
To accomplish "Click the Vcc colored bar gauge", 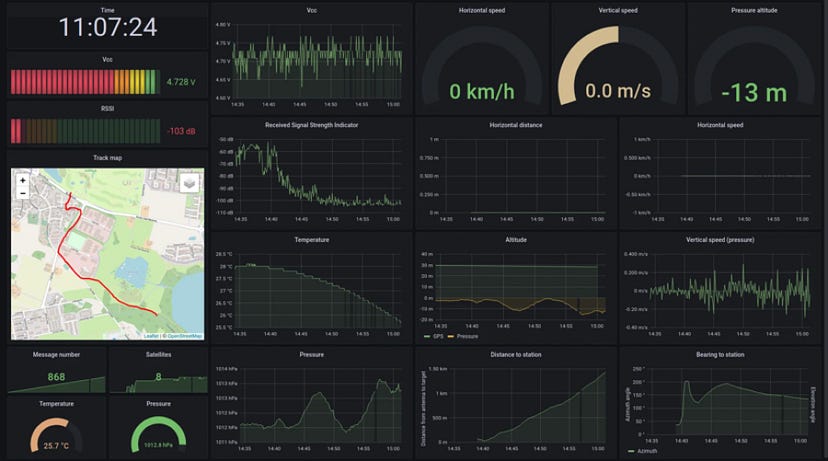I will coord(85,82).
